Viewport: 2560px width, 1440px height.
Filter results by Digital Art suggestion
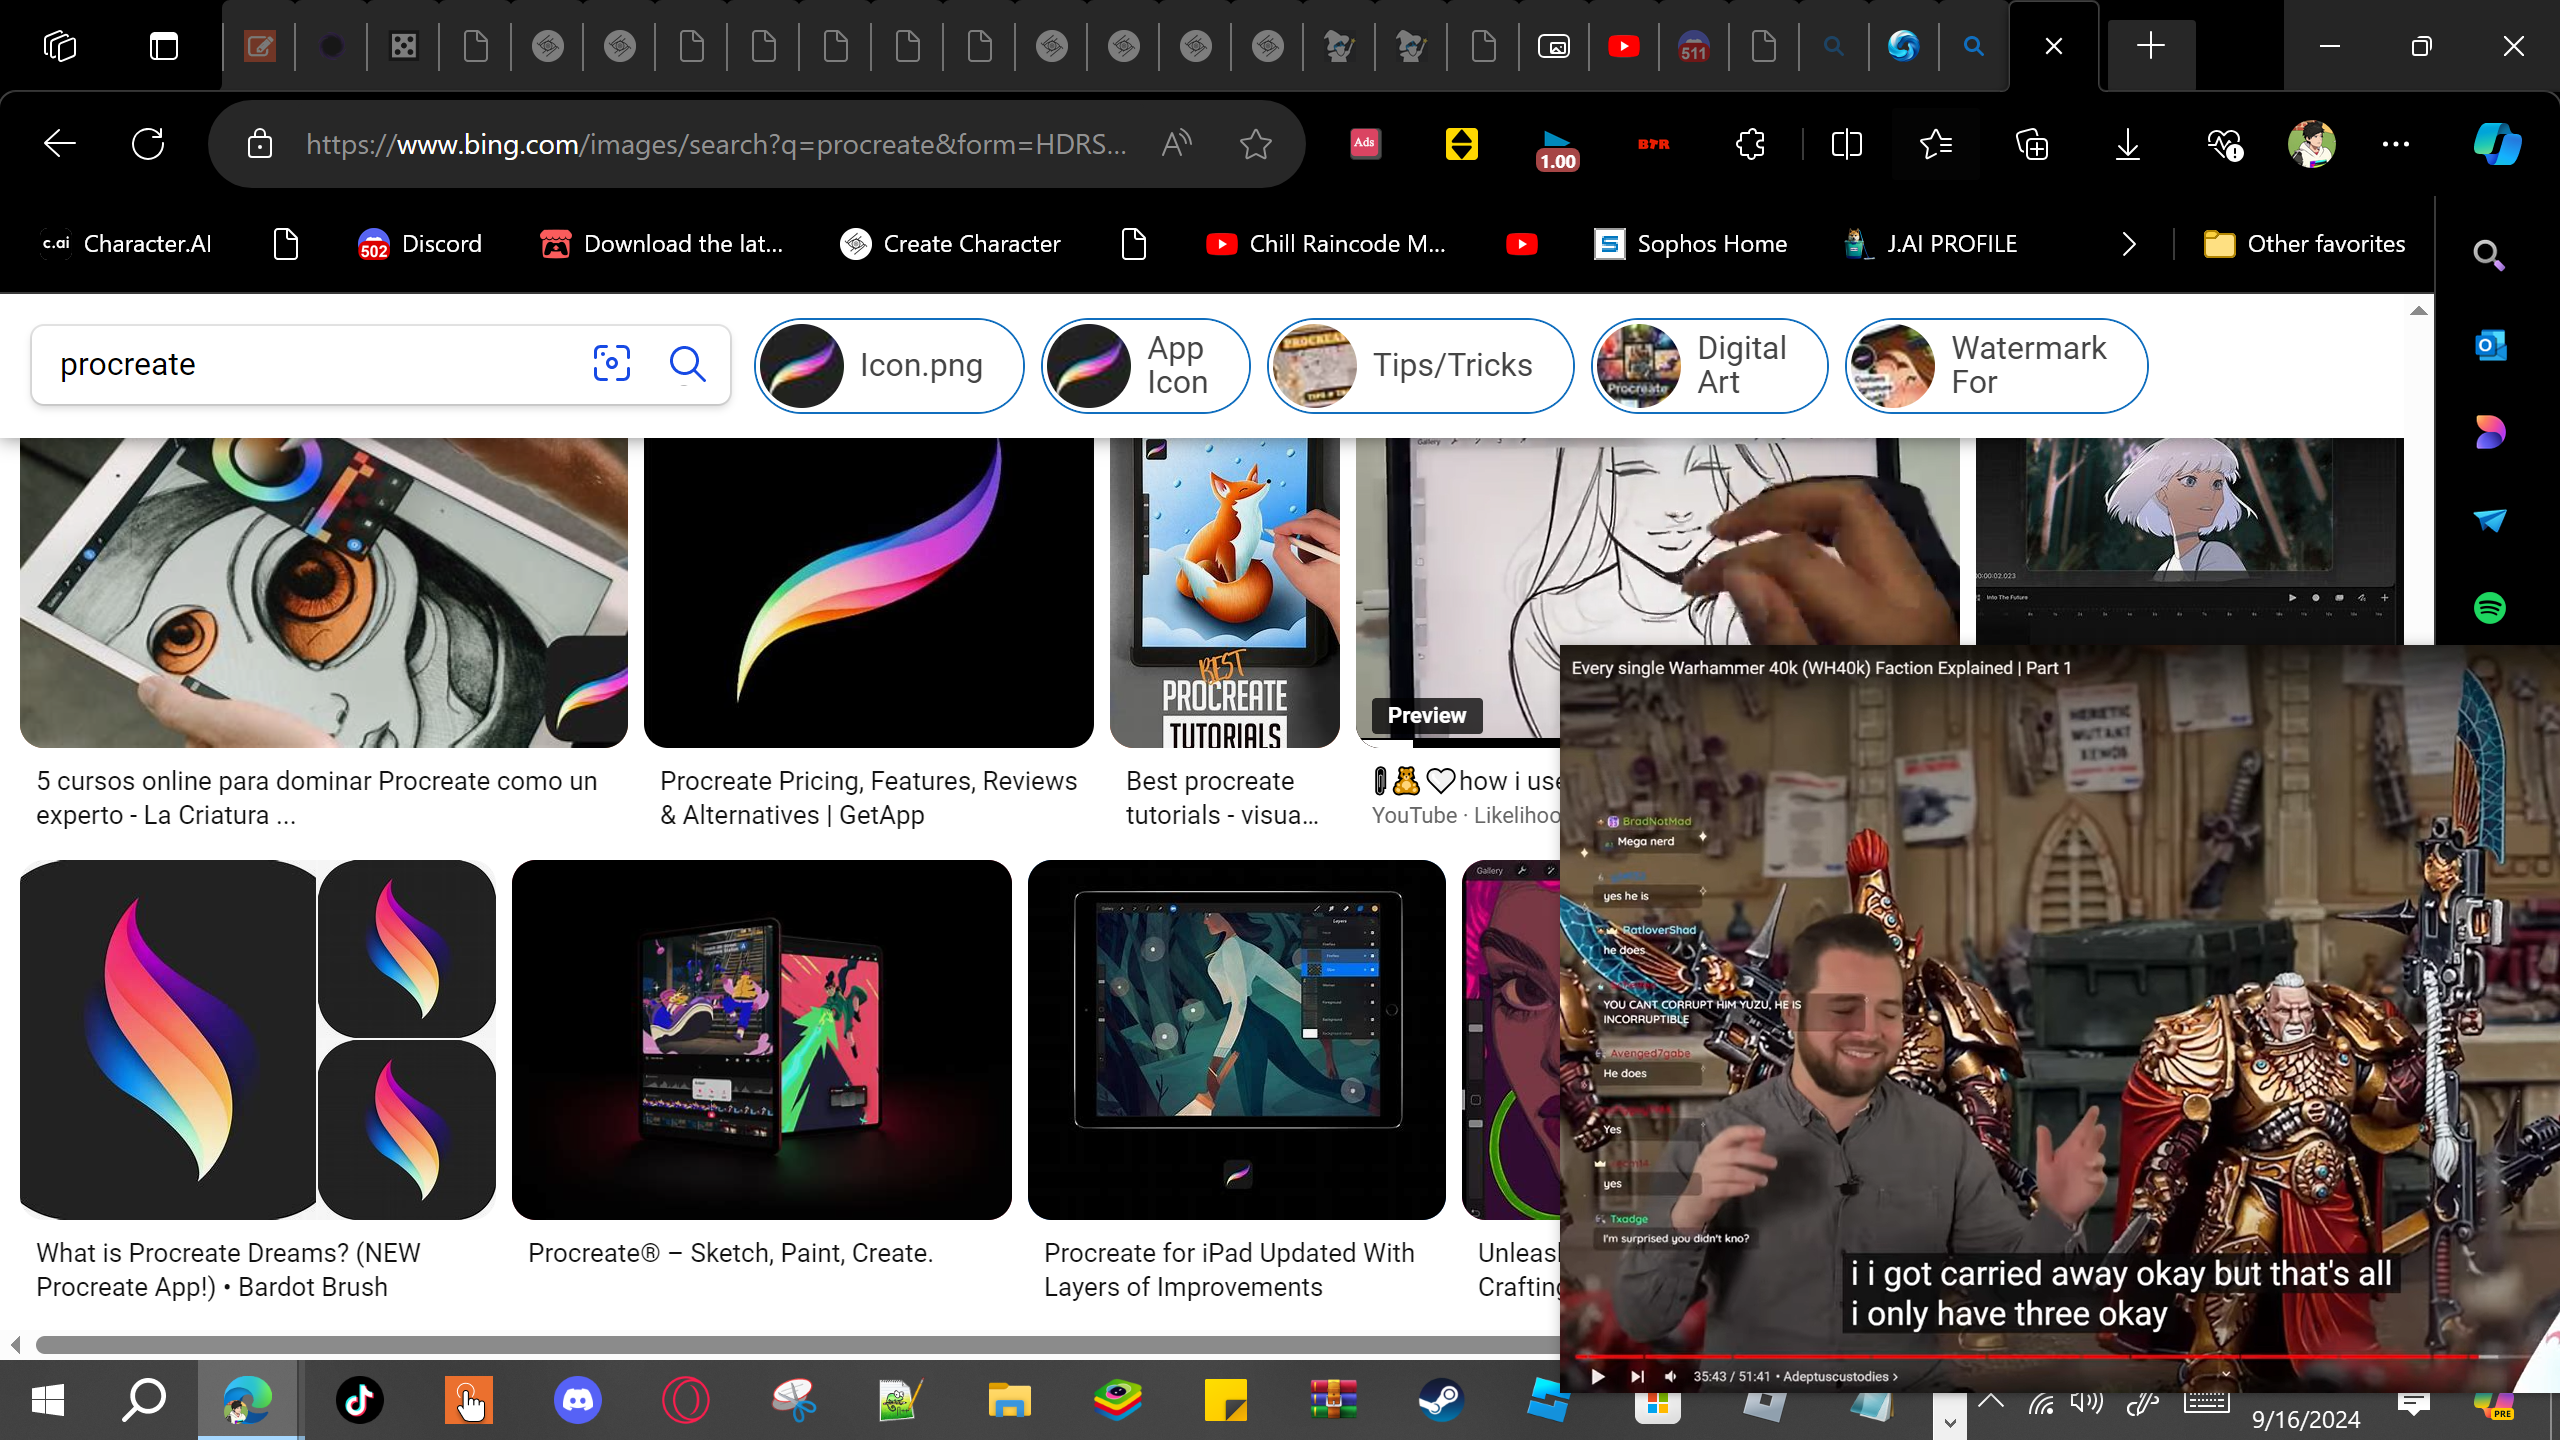(1709, 365)
